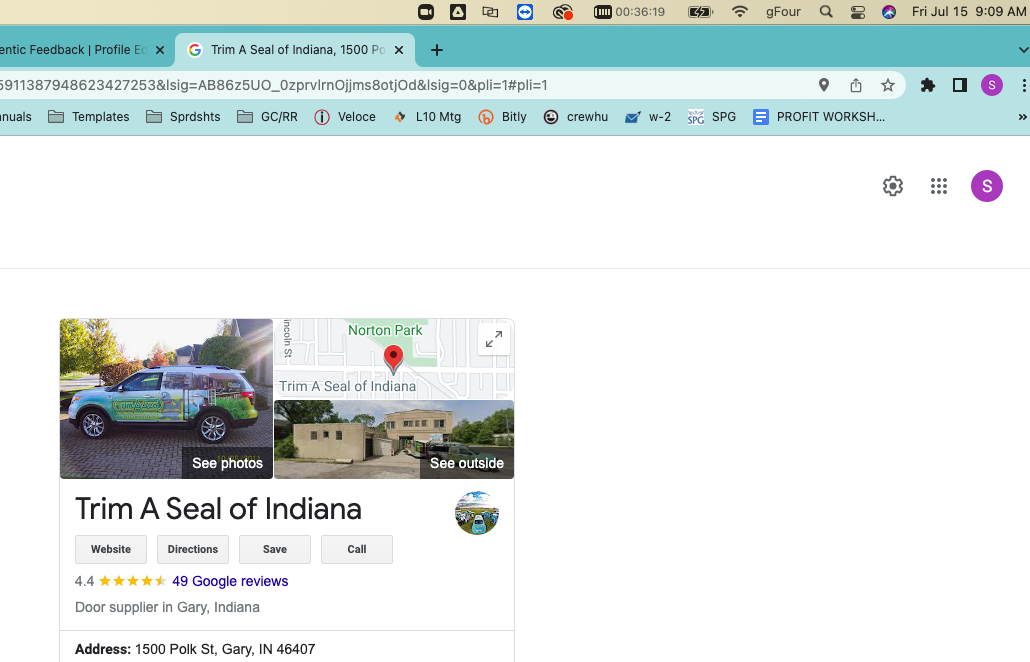Viewport: 1030px width, 662px height.
Task: Open the 49 Google reviews link
Action: point(230,581)
